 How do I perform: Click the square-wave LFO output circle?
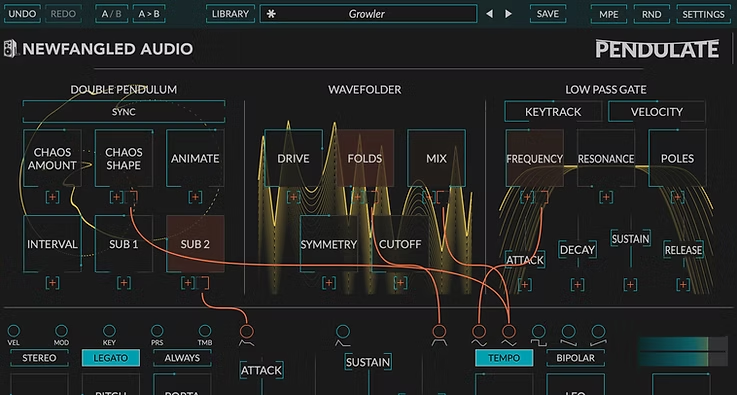(x=539, y=332)
